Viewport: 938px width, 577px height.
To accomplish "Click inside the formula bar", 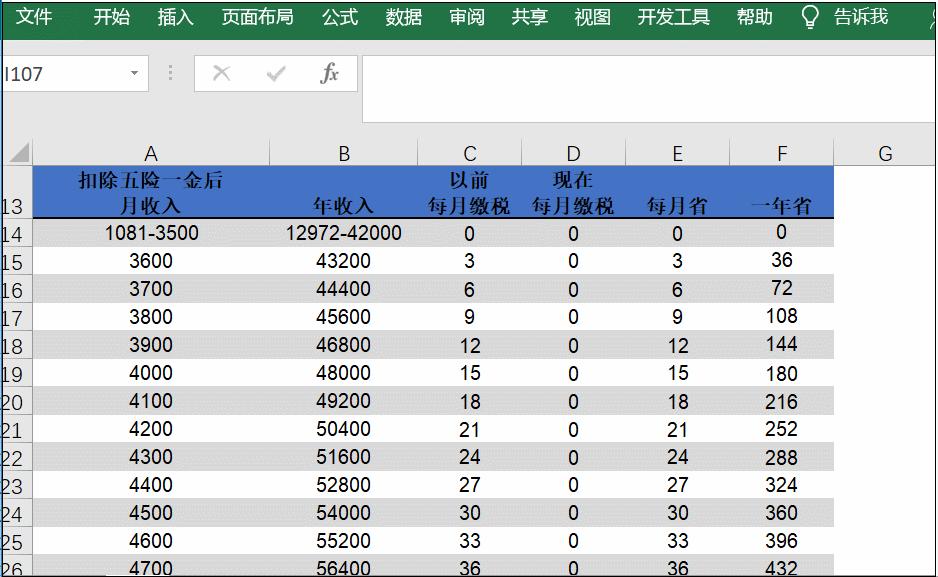I will click(600, 73).
